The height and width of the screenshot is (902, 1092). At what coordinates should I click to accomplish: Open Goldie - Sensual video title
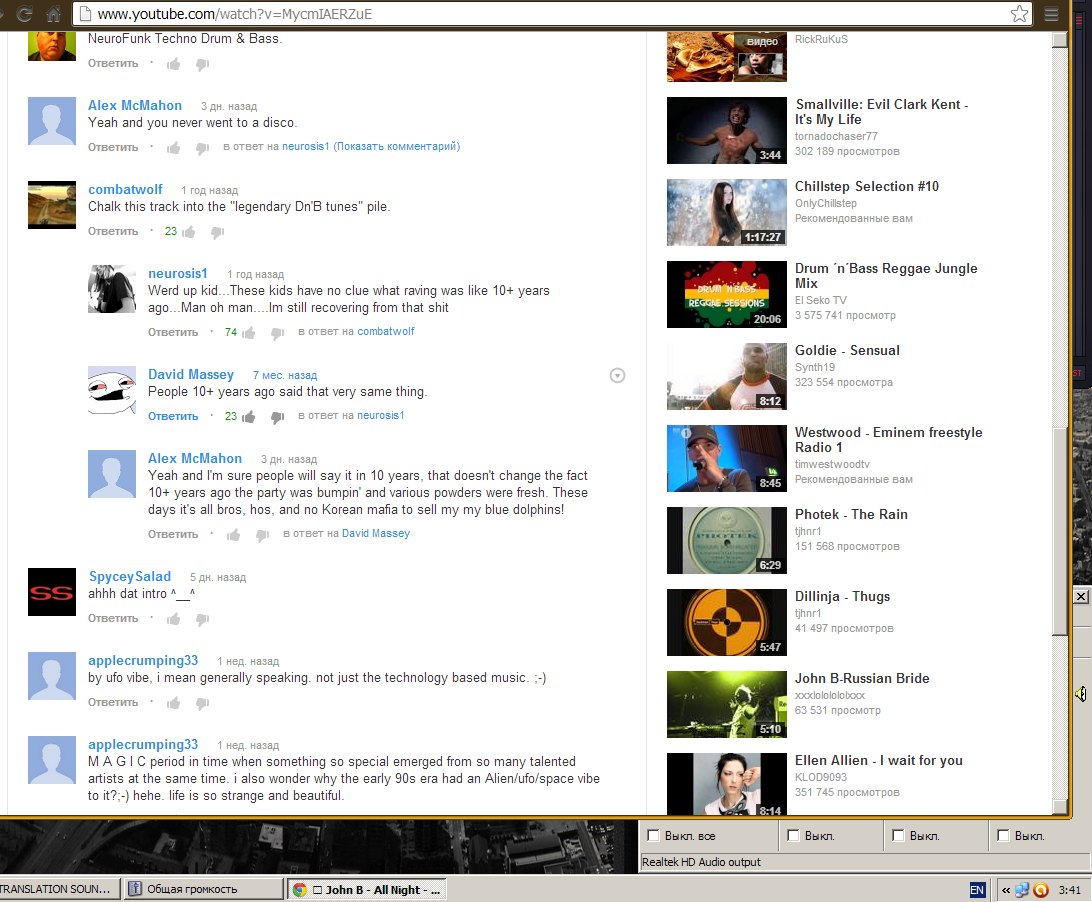(847, 350)
